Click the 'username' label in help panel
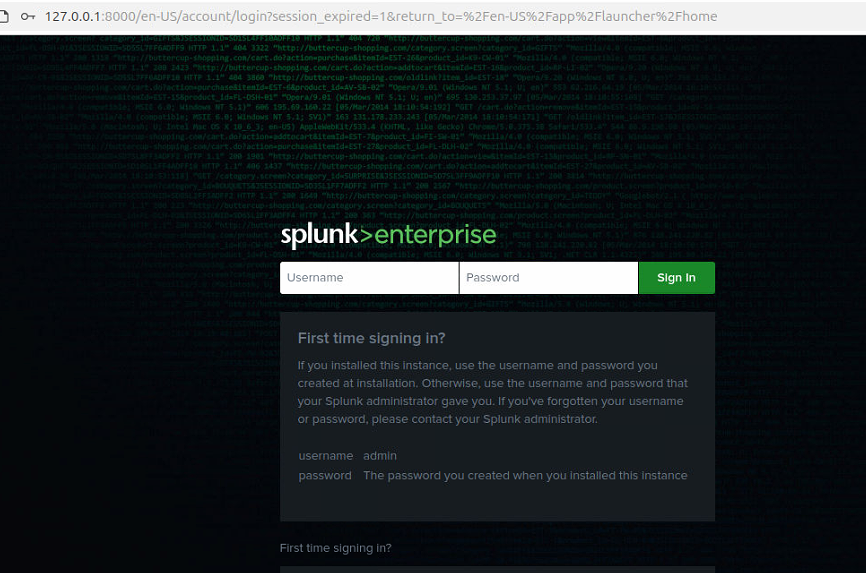The width and height of the screenshot is (866, 573). click(326, 456)
